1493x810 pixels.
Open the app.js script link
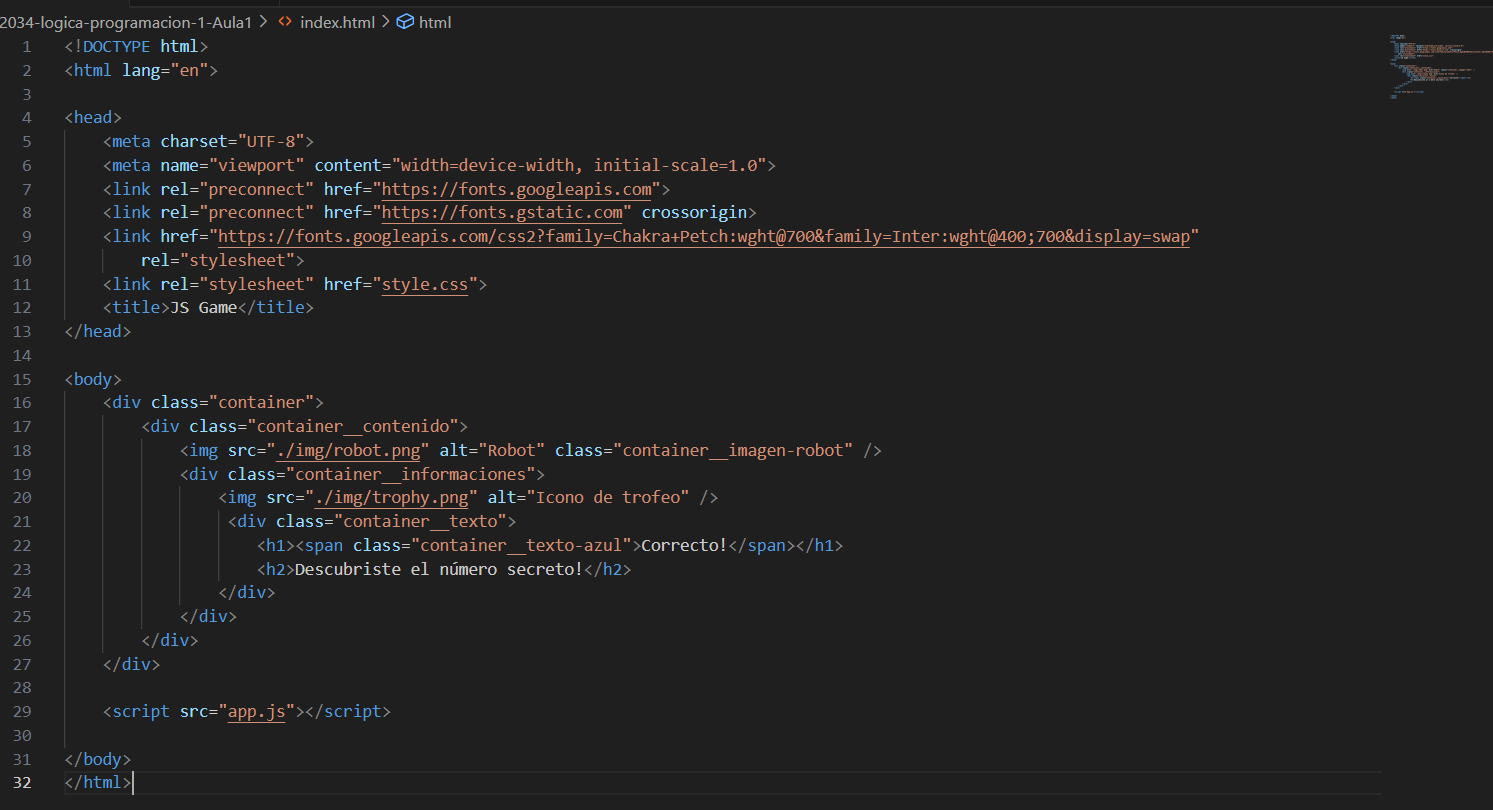(256, 711)
